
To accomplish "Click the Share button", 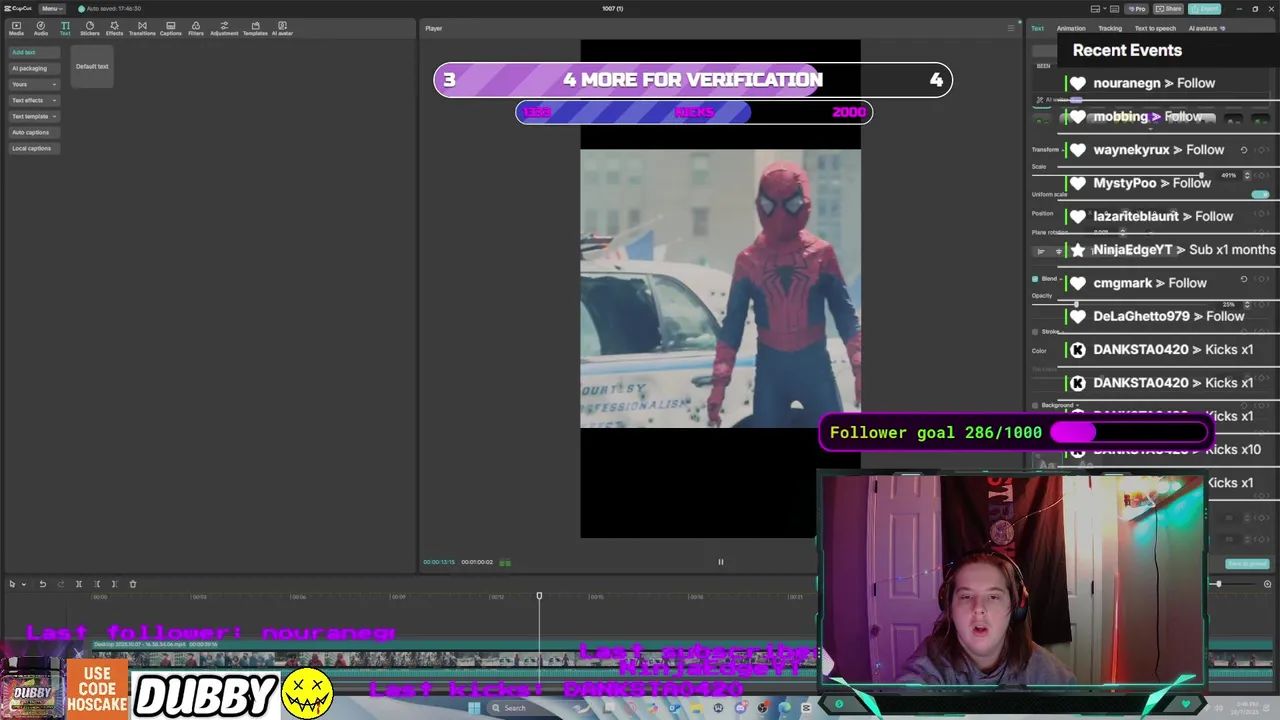I will tap(1168, 8).
